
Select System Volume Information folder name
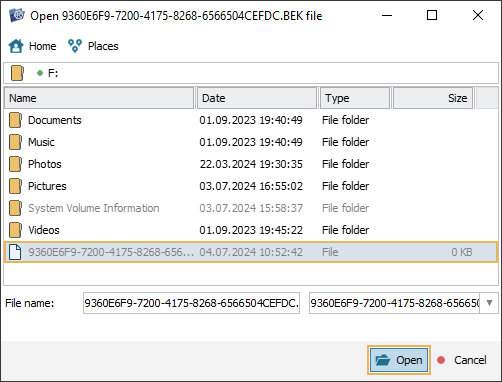tap(94, 208)
